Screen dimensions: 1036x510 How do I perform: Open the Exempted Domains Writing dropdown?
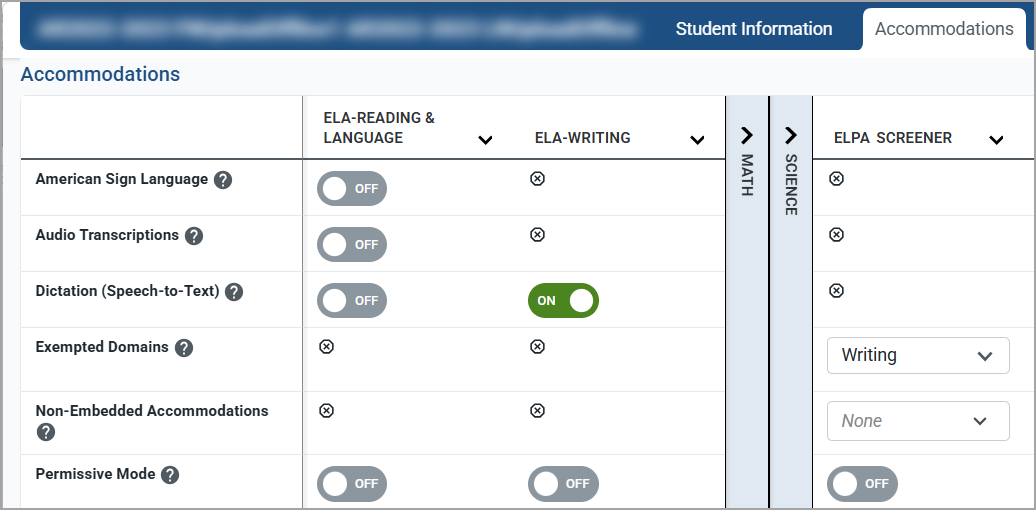[x=918, y=356]
